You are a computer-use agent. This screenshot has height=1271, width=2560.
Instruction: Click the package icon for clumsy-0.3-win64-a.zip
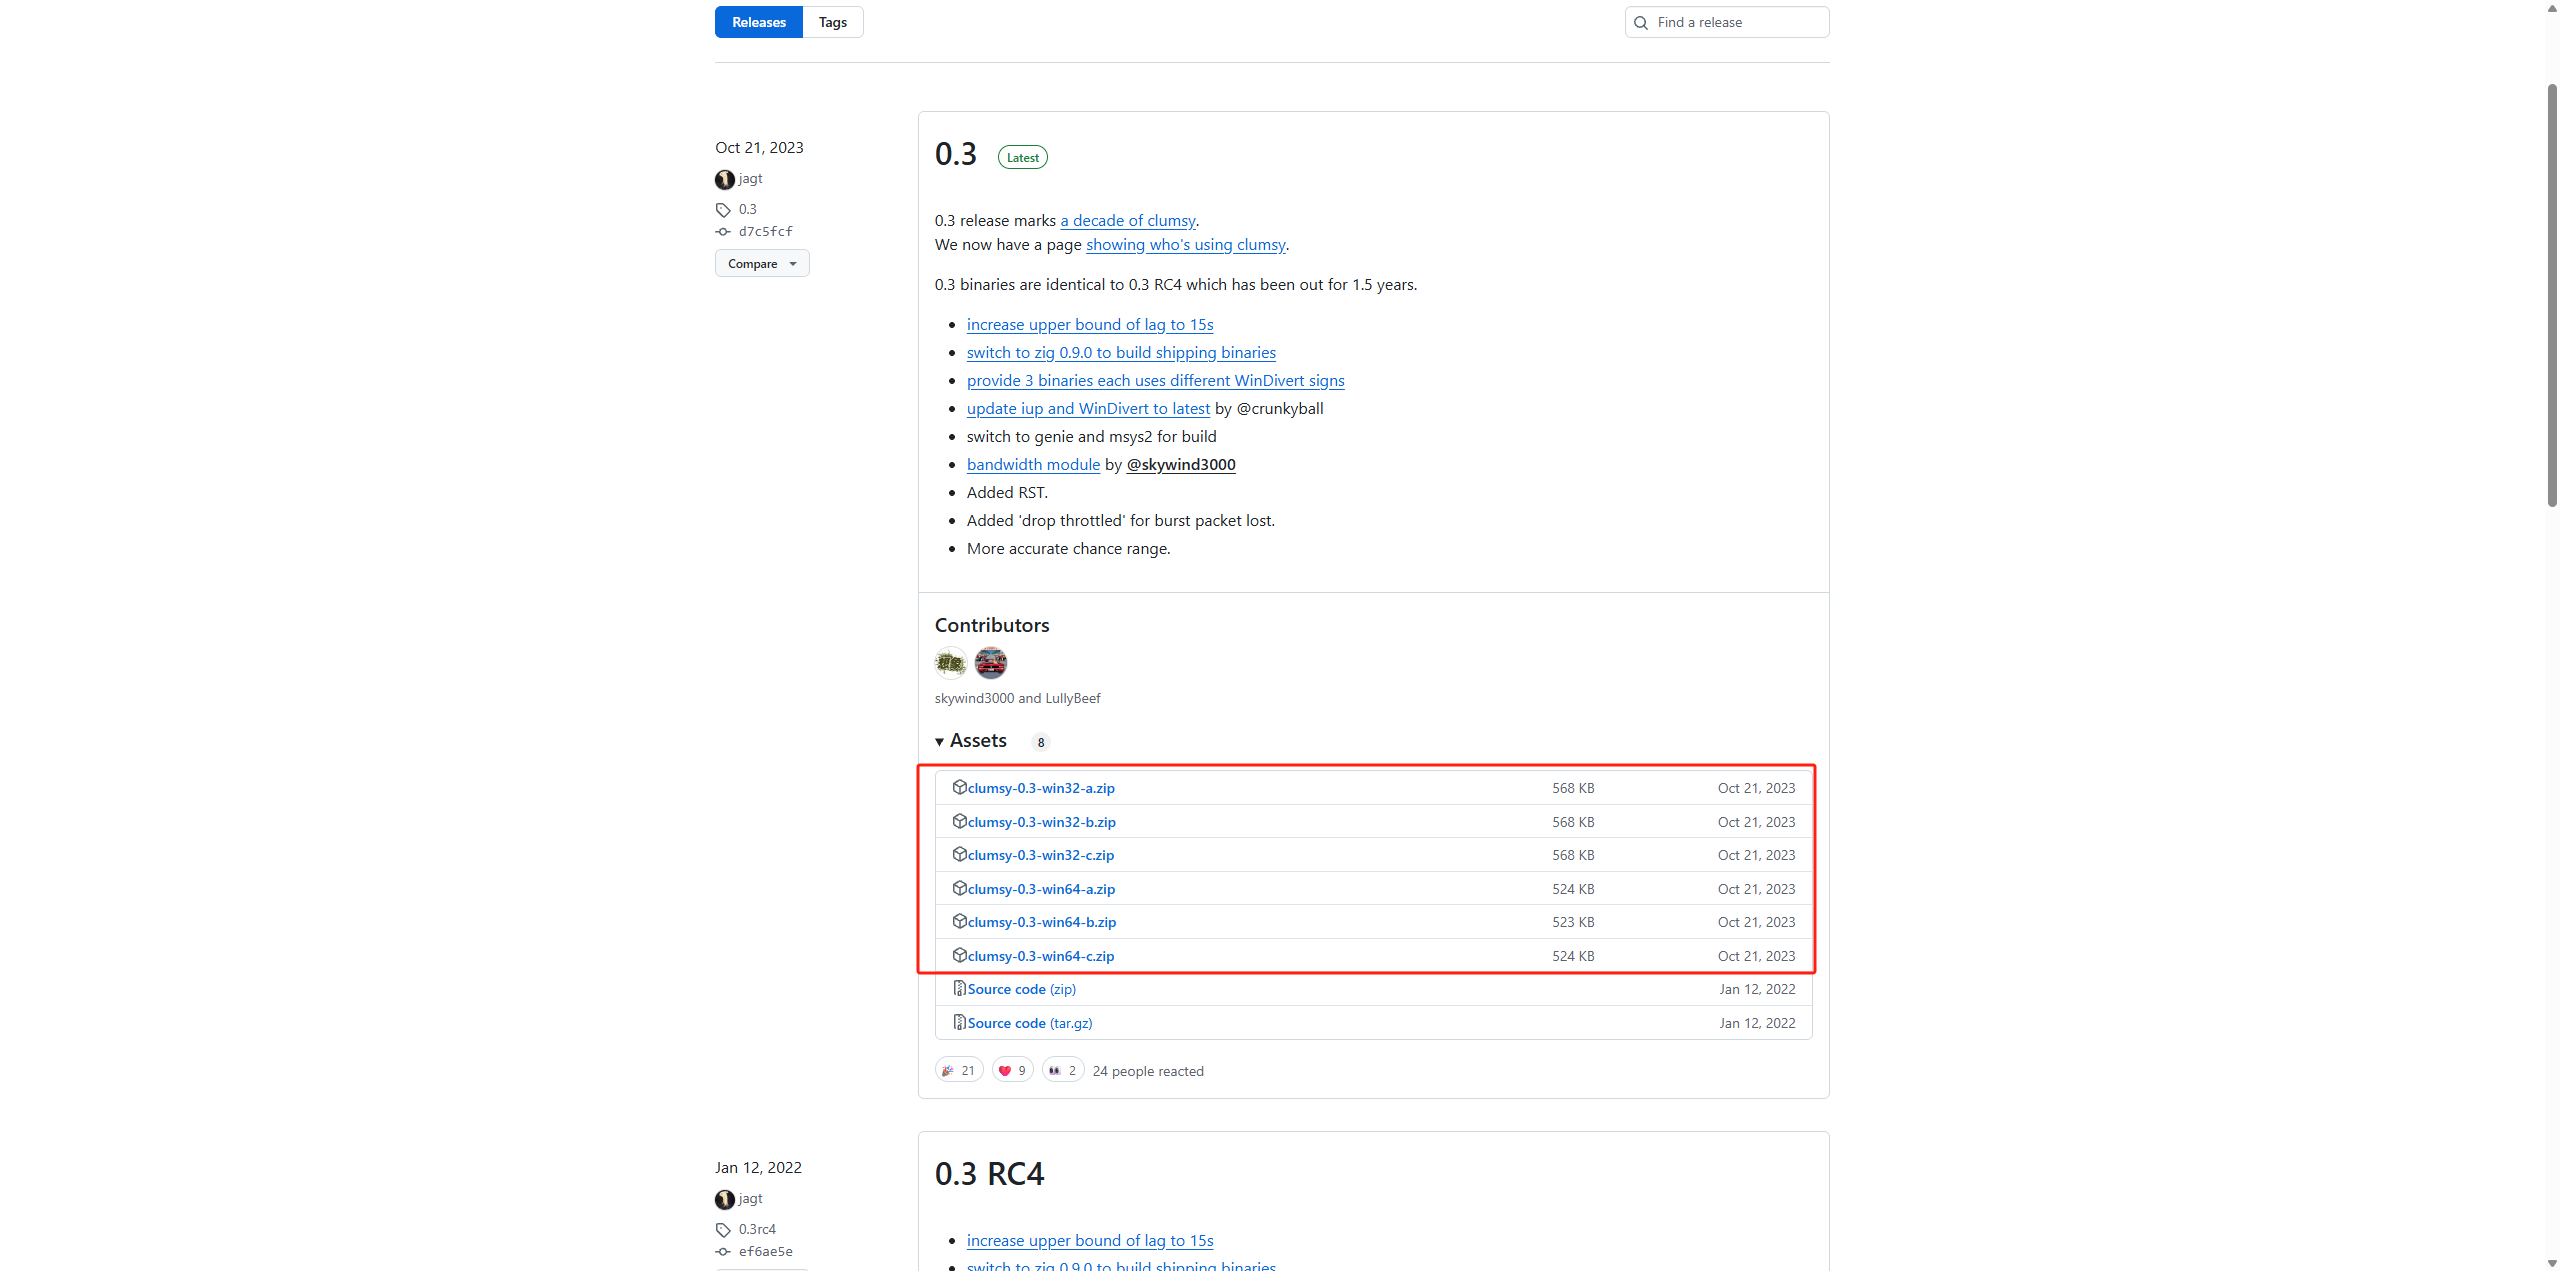point(959,888)
